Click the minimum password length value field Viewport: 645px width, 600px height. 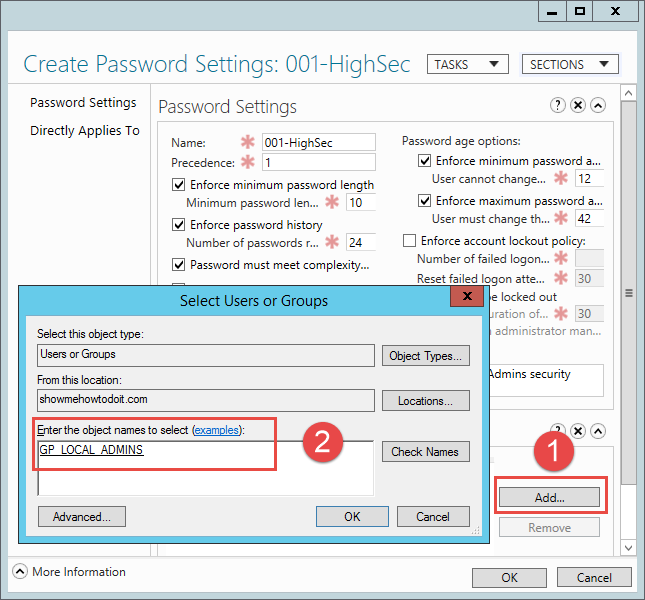[x=361, y=202]
